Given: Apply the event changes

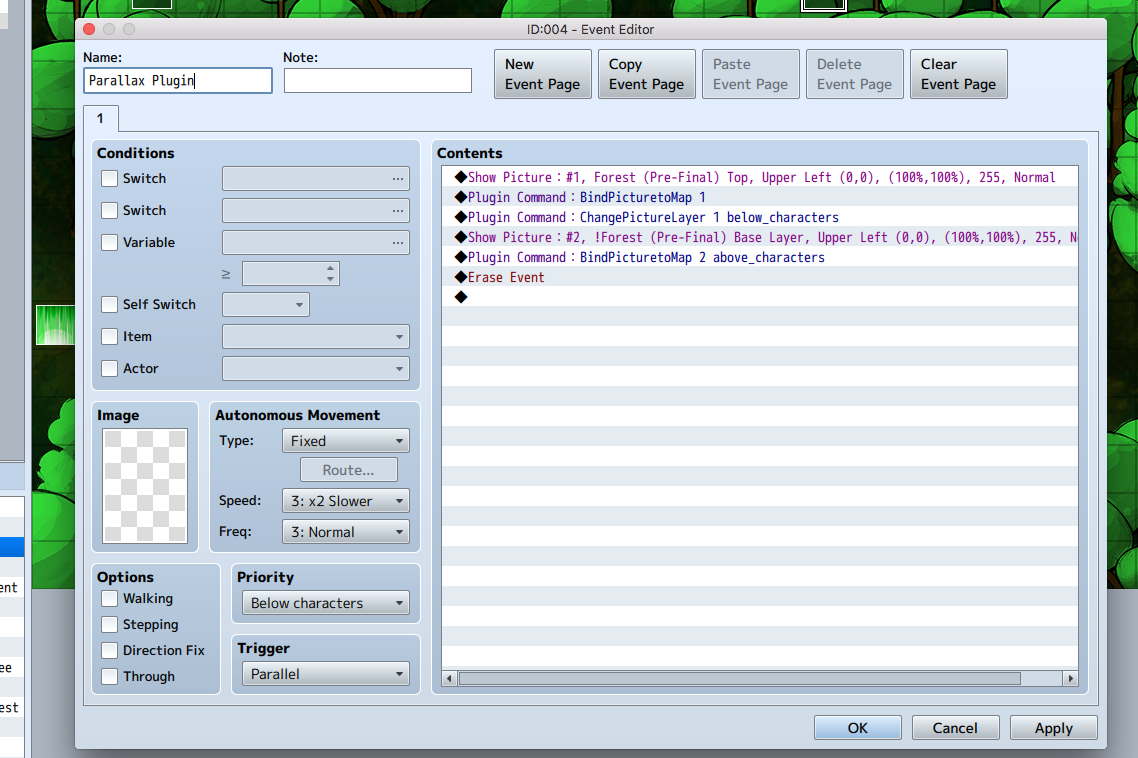Looking at the screenshot, I should click(1054, 728).
